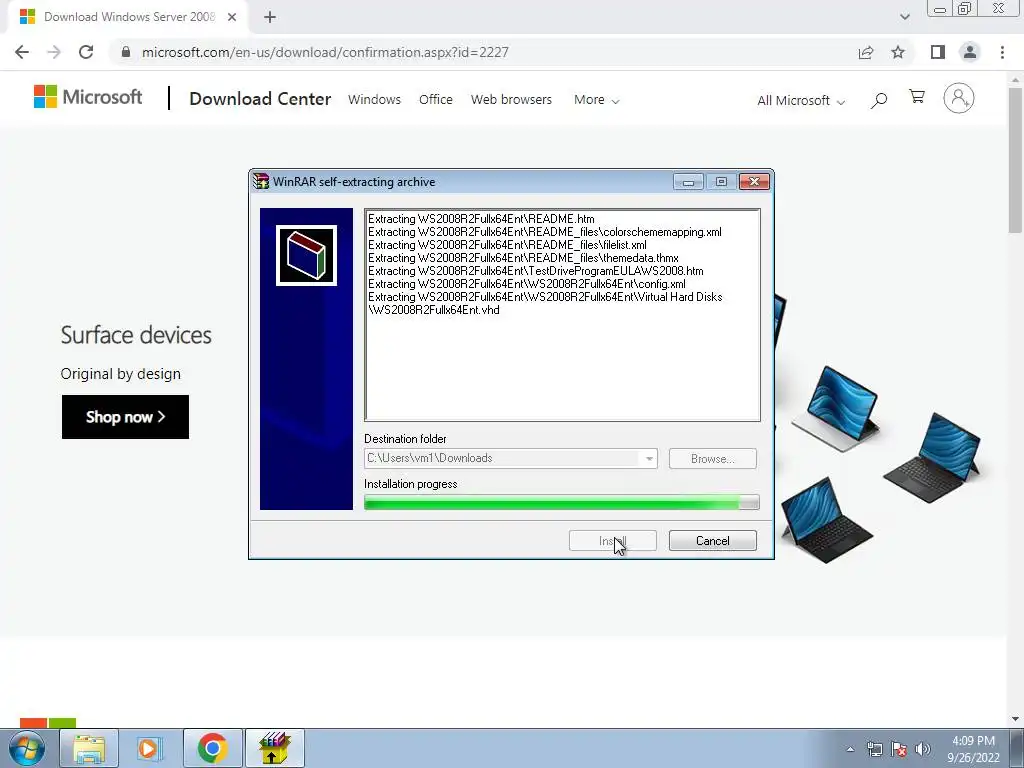This screenshot has height=768, width=1024.
Task: Click the 'themedata.thmx' extraction line
Action: coord(523,258)
